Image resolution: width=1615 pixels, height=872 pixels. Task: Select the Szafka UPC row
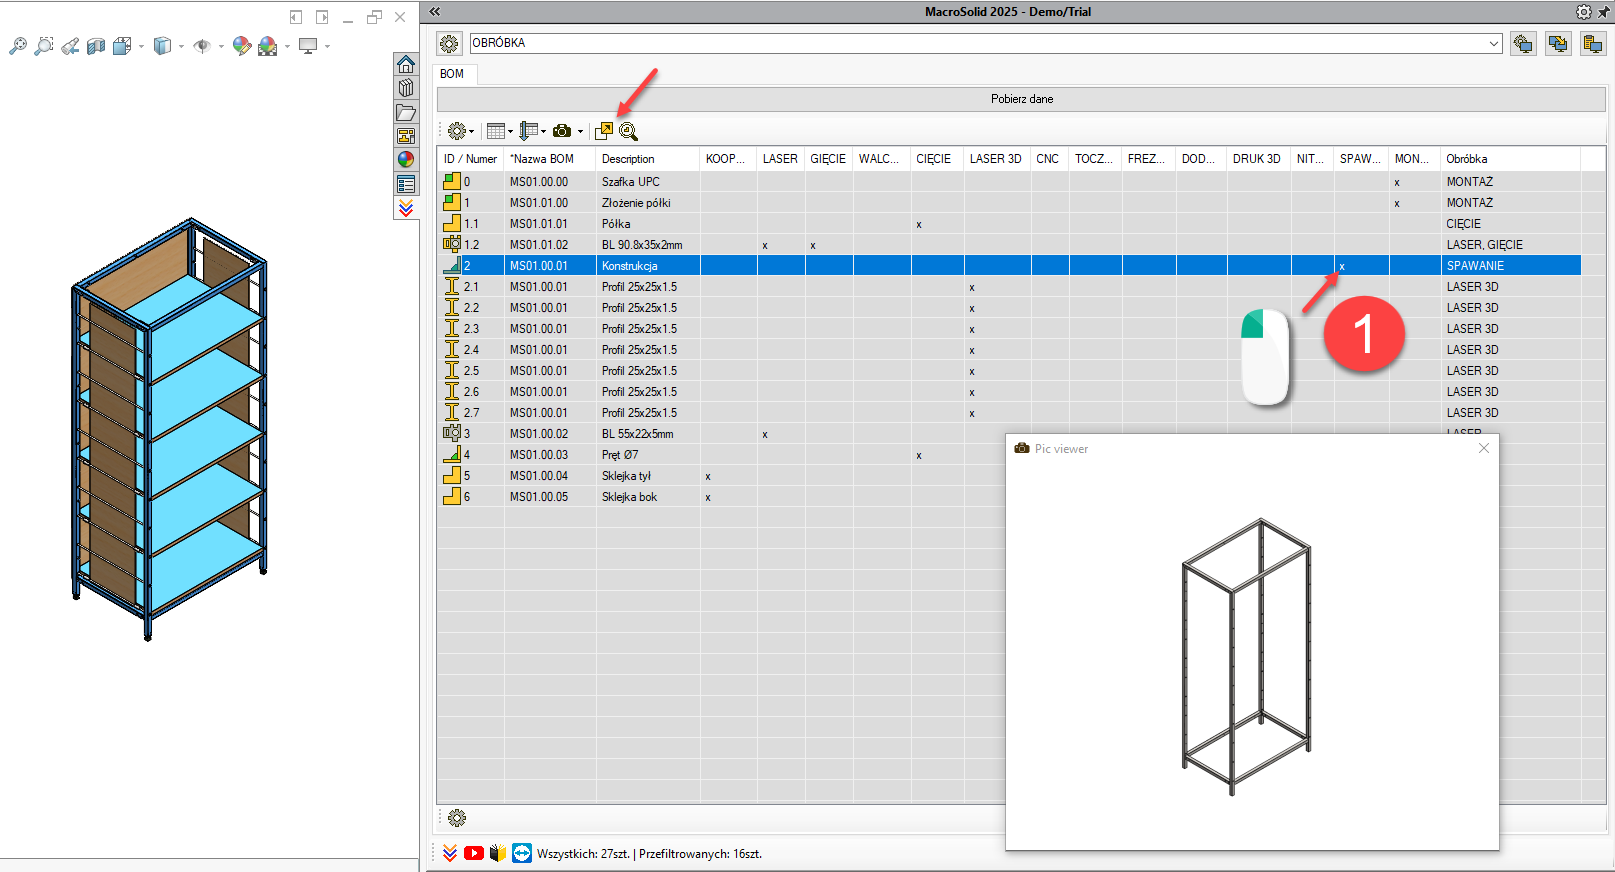(1009, 182)
